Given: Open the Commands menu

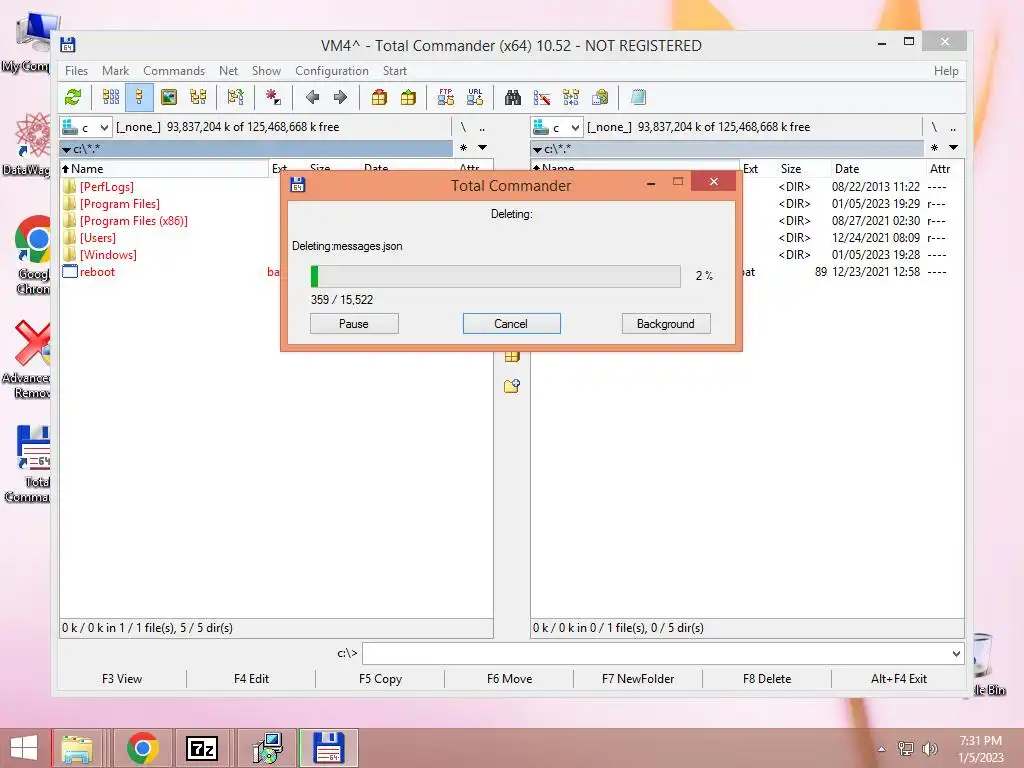Looking at the screenshot, I should tap(174, 71).
